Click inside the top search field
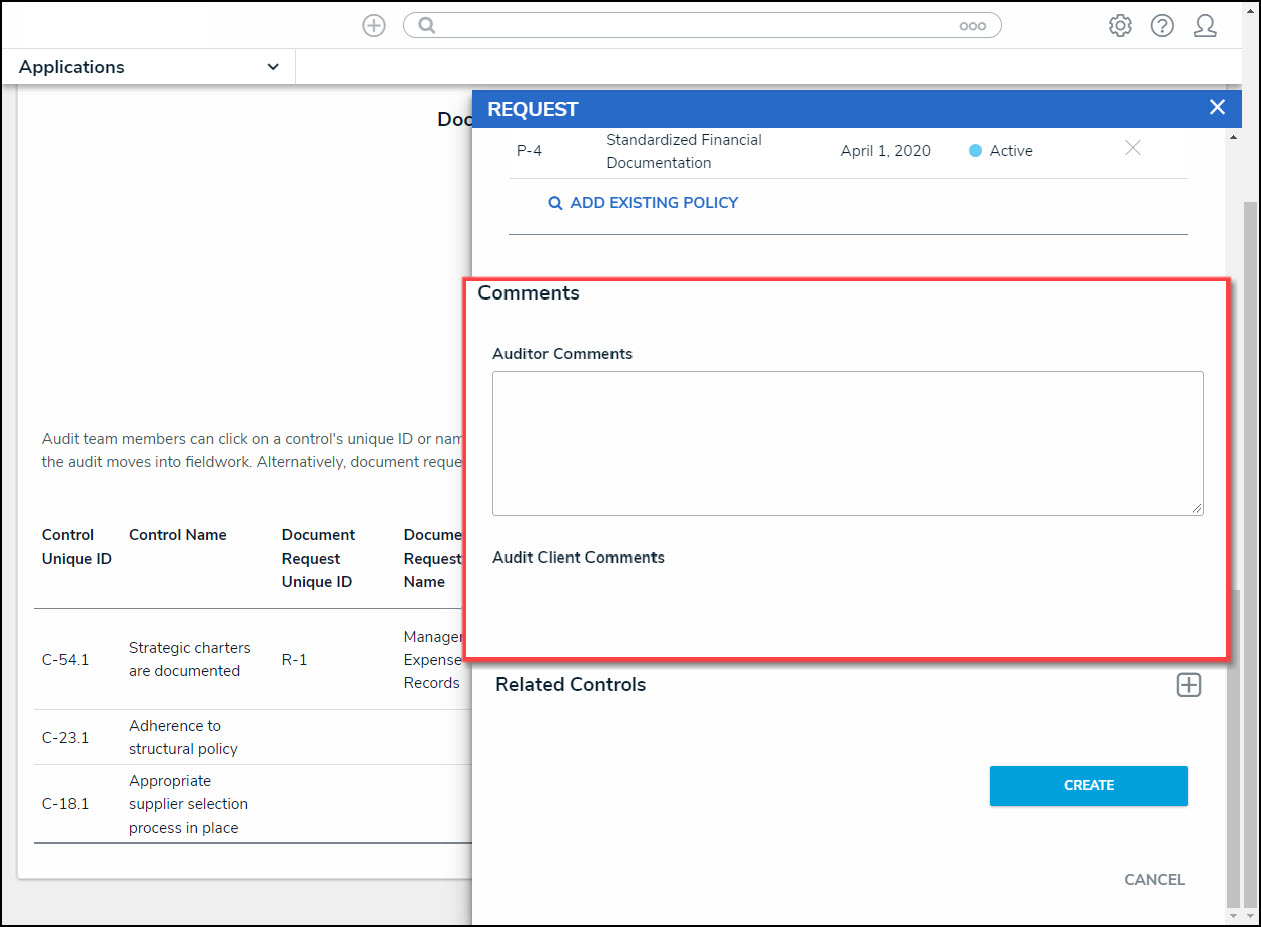This screenshot has width=1261, height=927. 690,26
